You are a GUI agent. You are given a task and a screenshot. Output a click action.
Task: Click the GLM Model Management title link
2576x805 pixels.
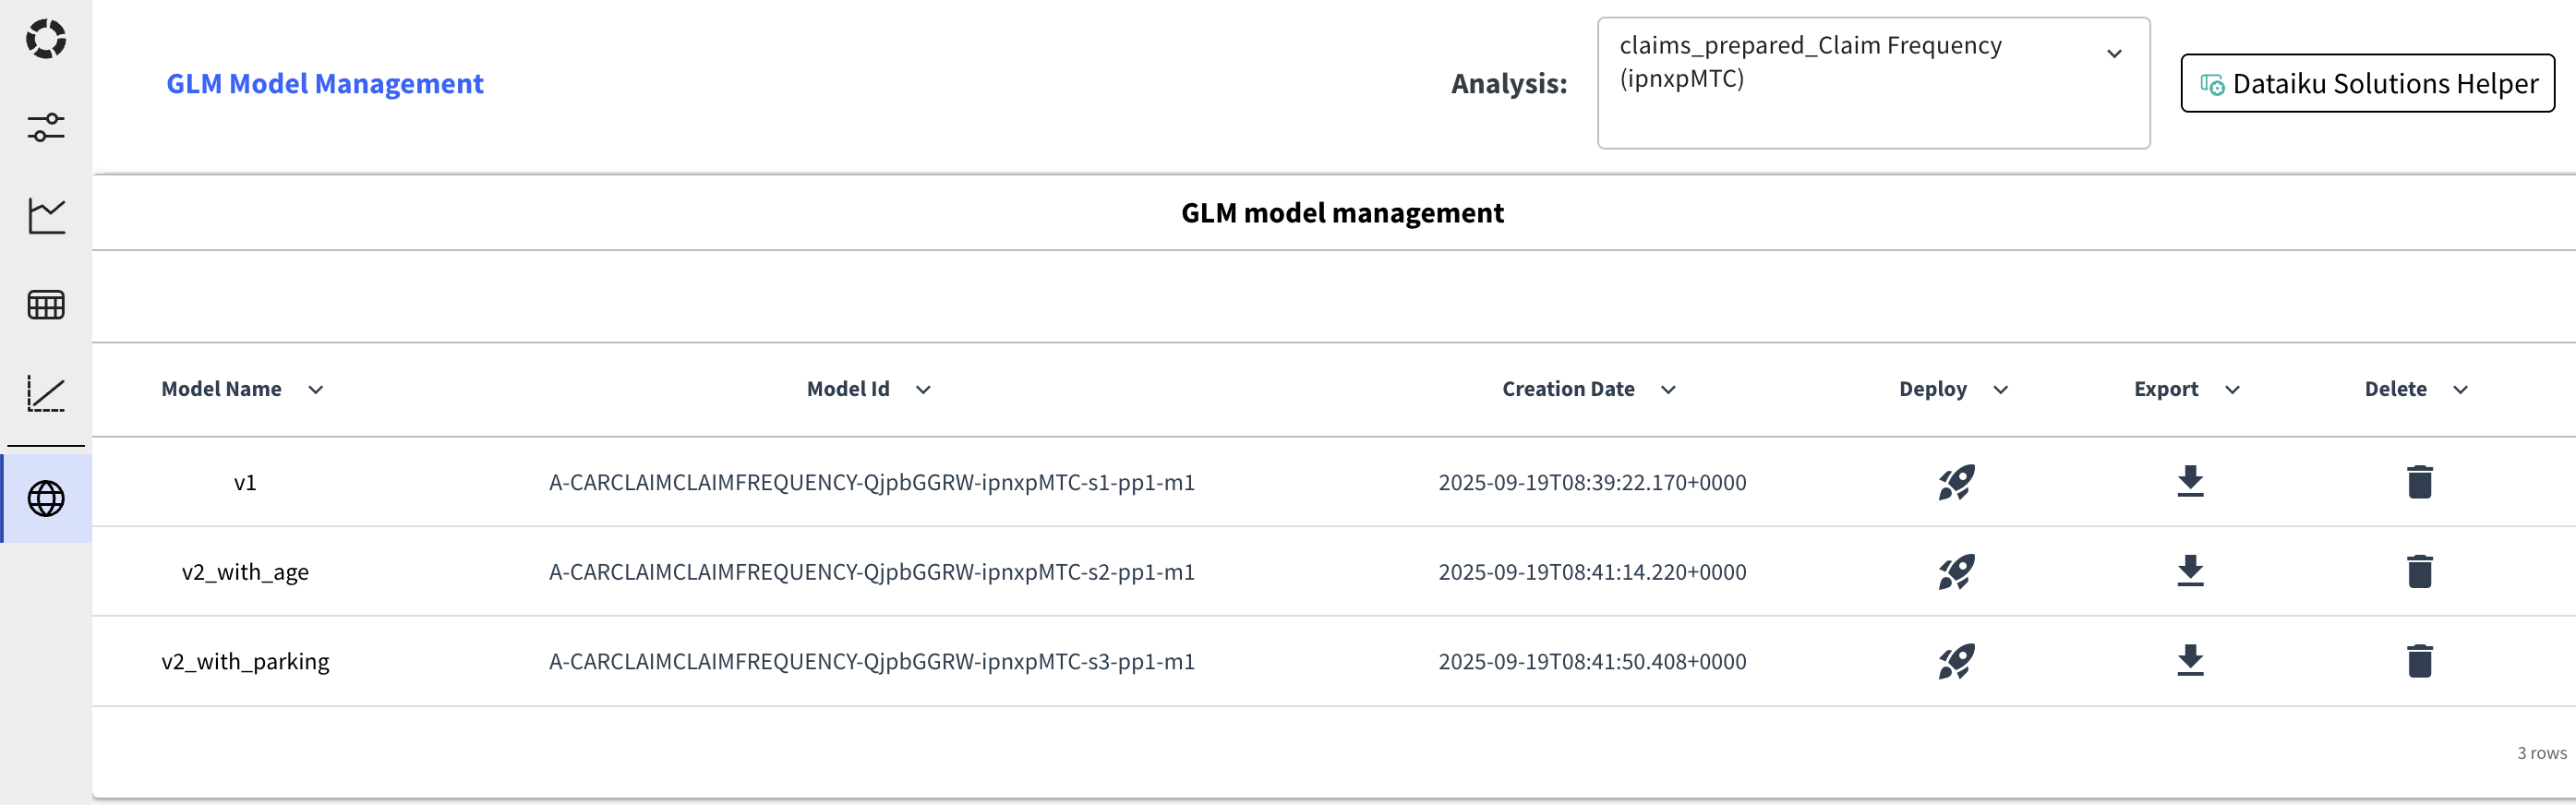(324, 83)
